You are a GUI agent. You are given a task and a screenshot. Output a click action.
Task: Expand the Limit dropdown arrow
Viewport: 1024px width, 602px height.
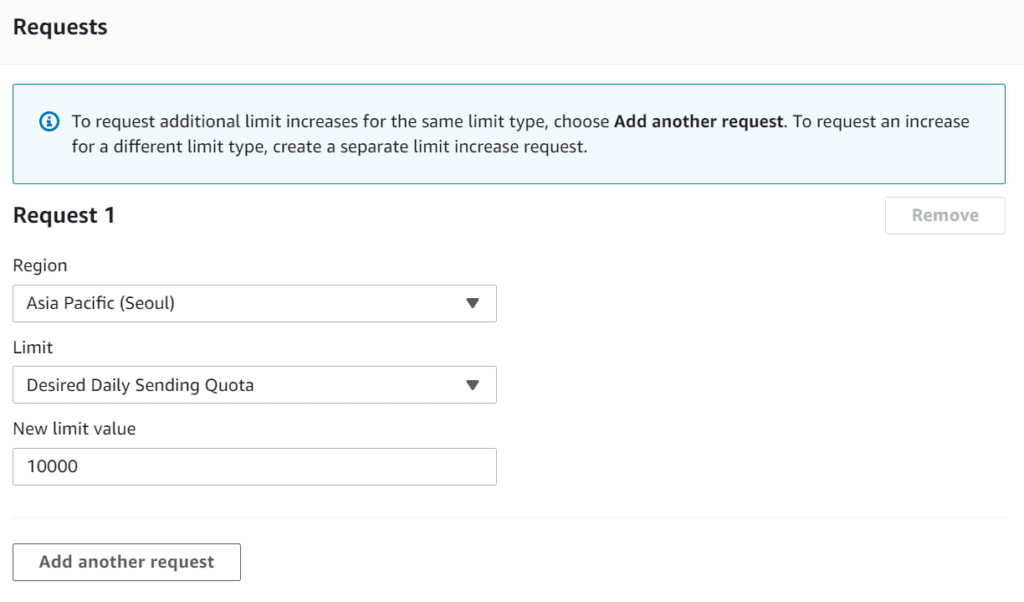point(473,385)
